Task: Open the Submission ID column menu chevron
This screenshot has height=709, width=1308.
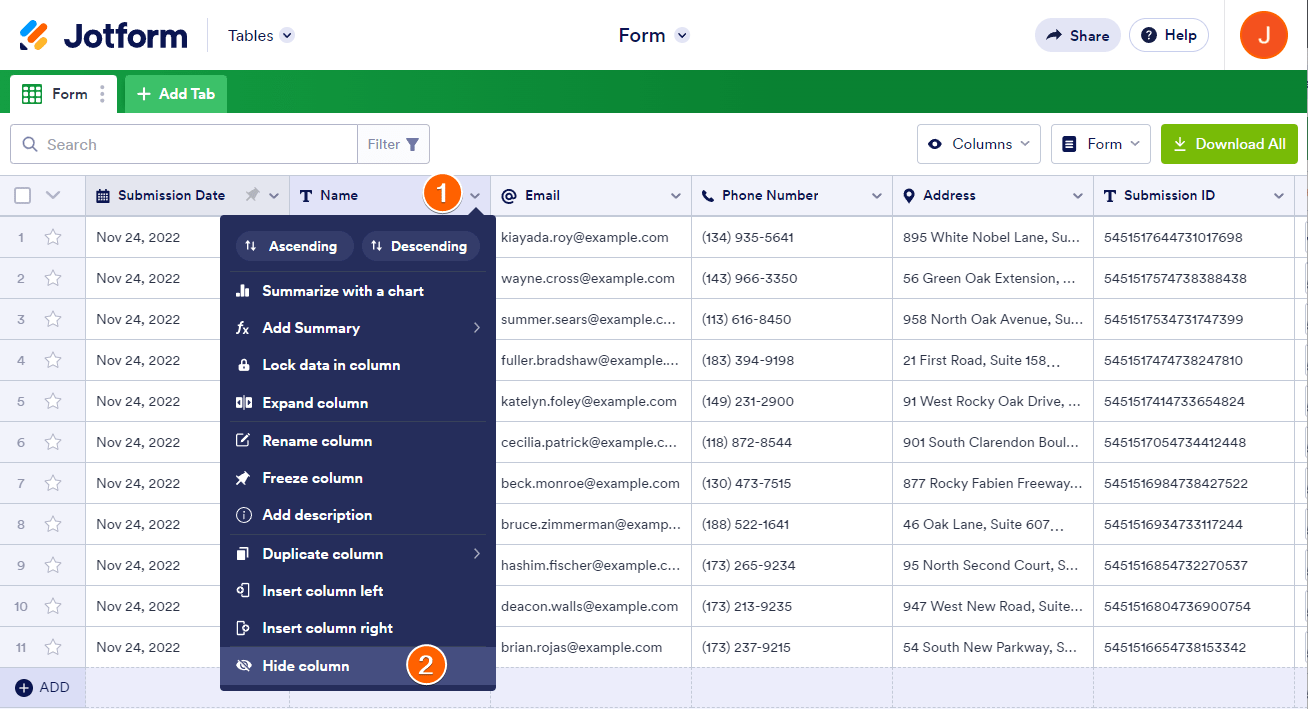Action: click(1279, 196)
